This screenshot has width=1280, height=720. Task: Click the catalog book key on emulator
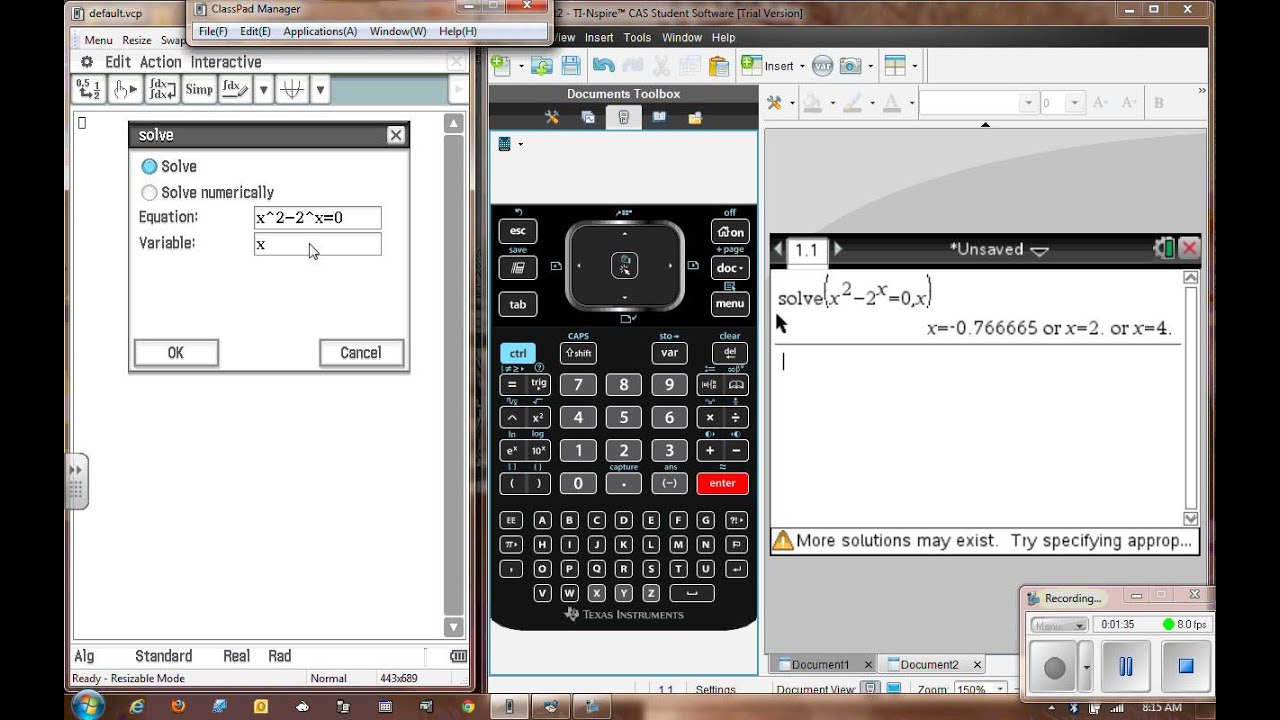(x=737, y=384)
